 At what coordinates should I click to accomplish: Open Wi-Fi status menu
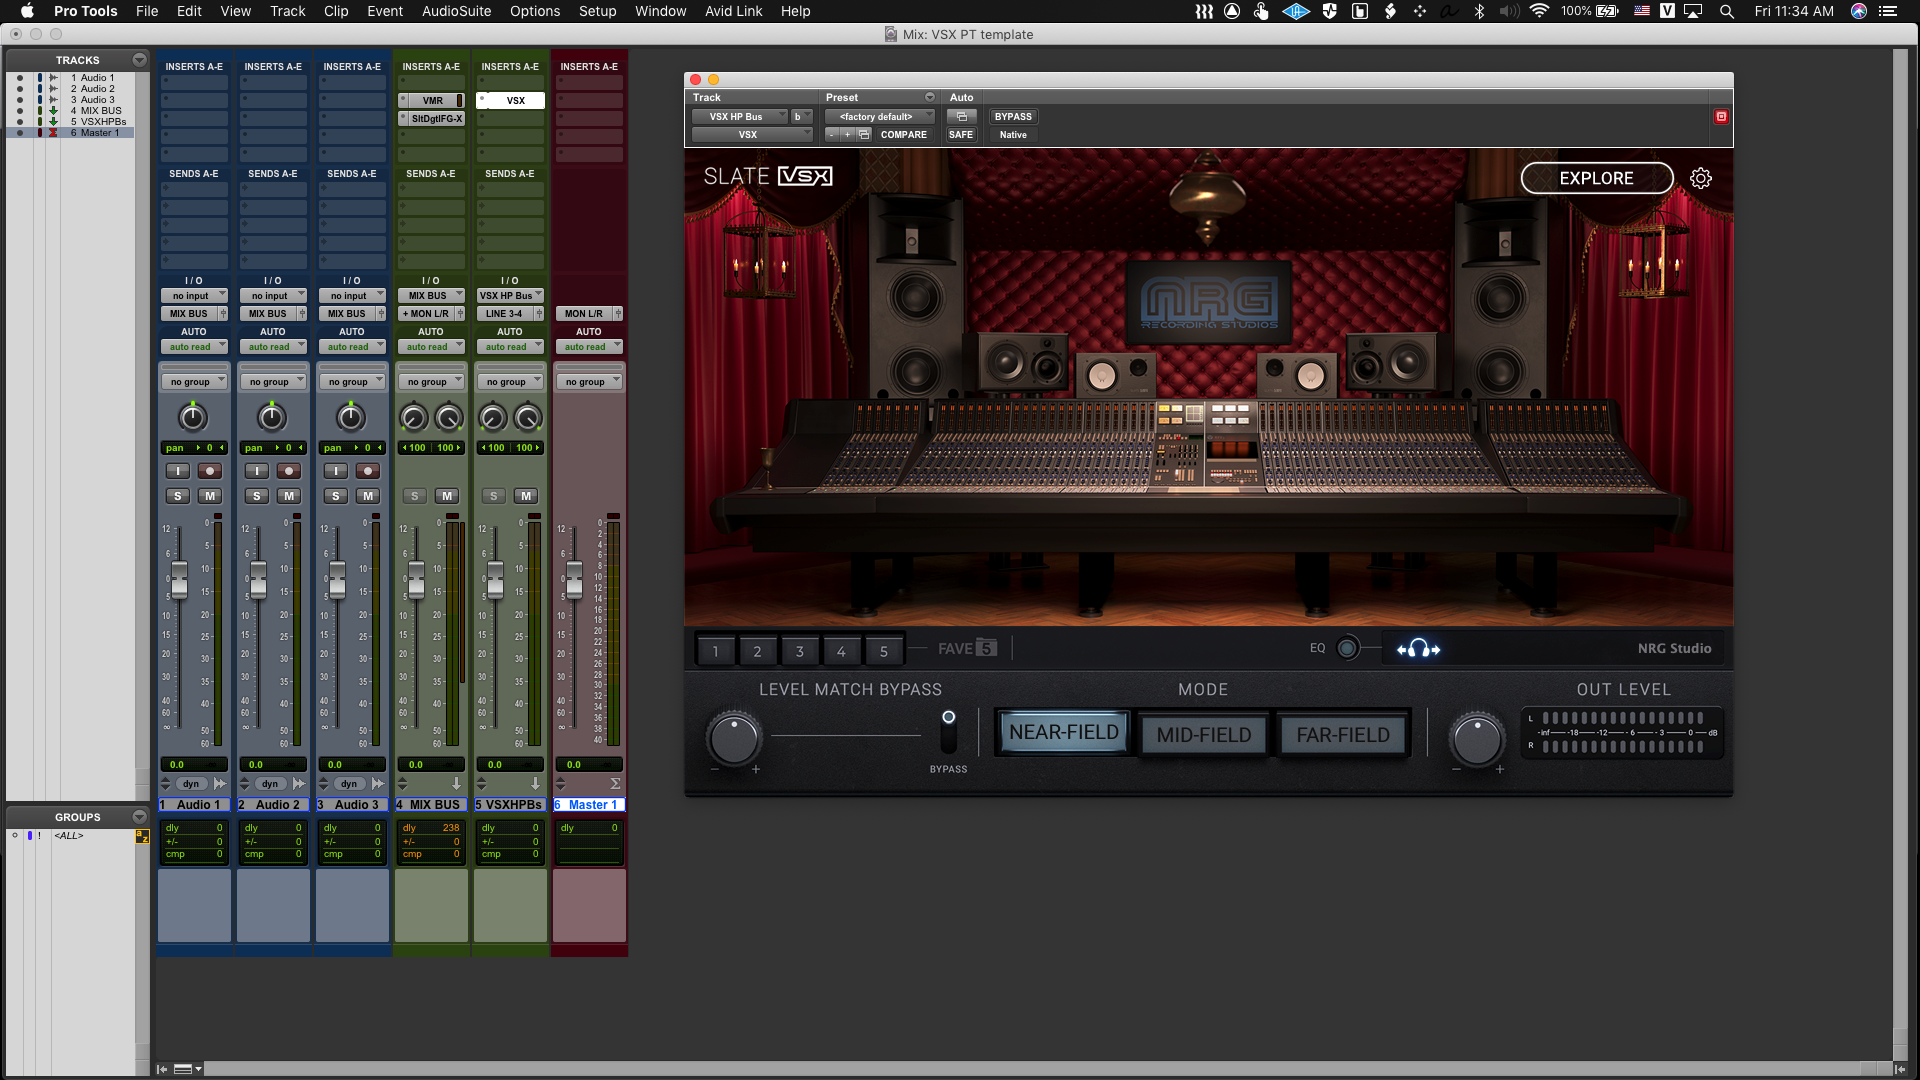1540,11
